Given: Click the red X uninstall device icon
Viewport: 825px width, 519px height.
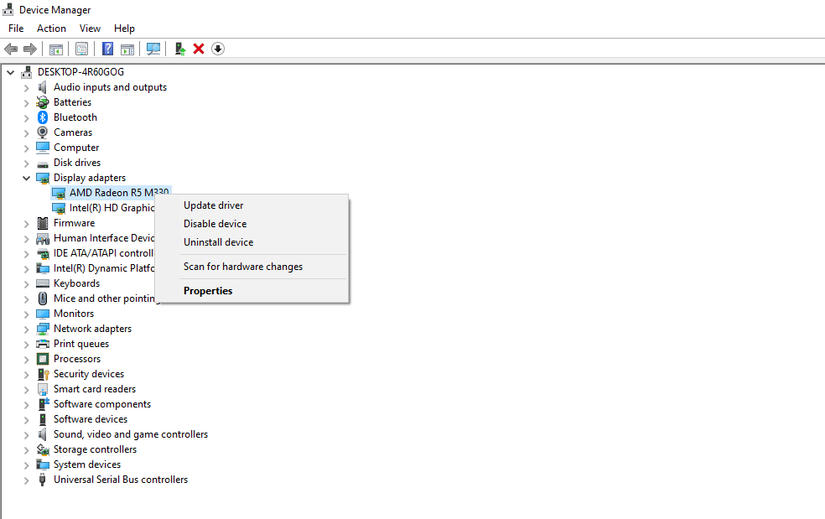Looking at the screenshot, I should (198, 49).
